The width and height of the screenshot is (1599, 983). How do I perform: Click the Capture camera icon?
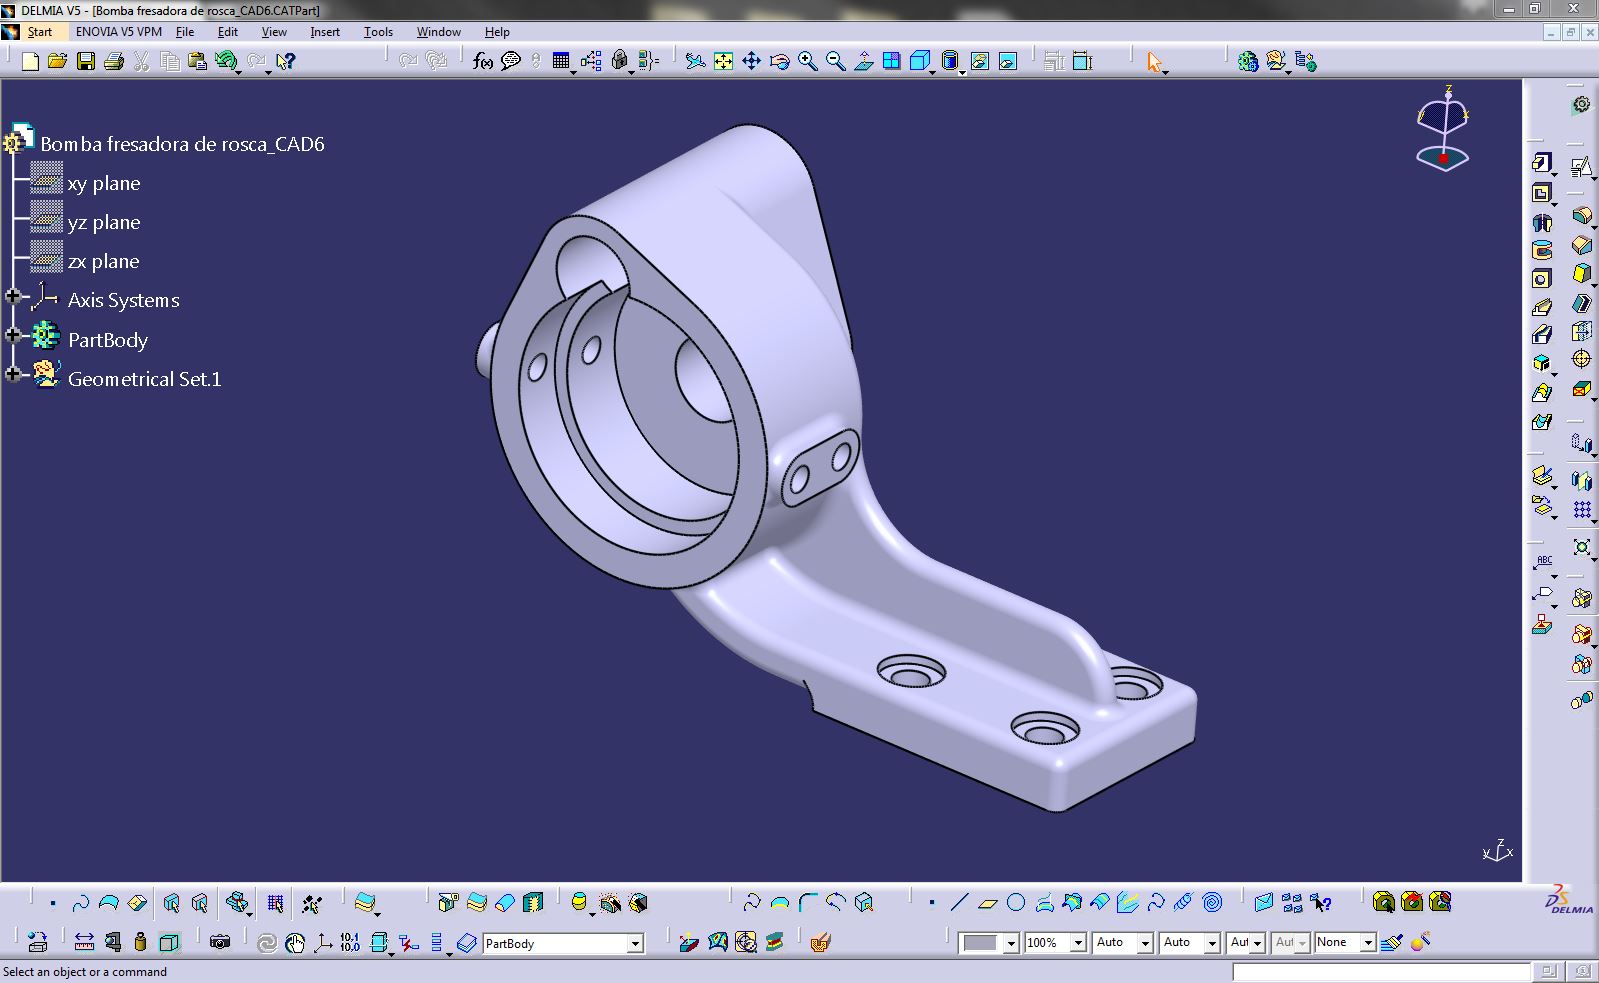click(220, 942)
